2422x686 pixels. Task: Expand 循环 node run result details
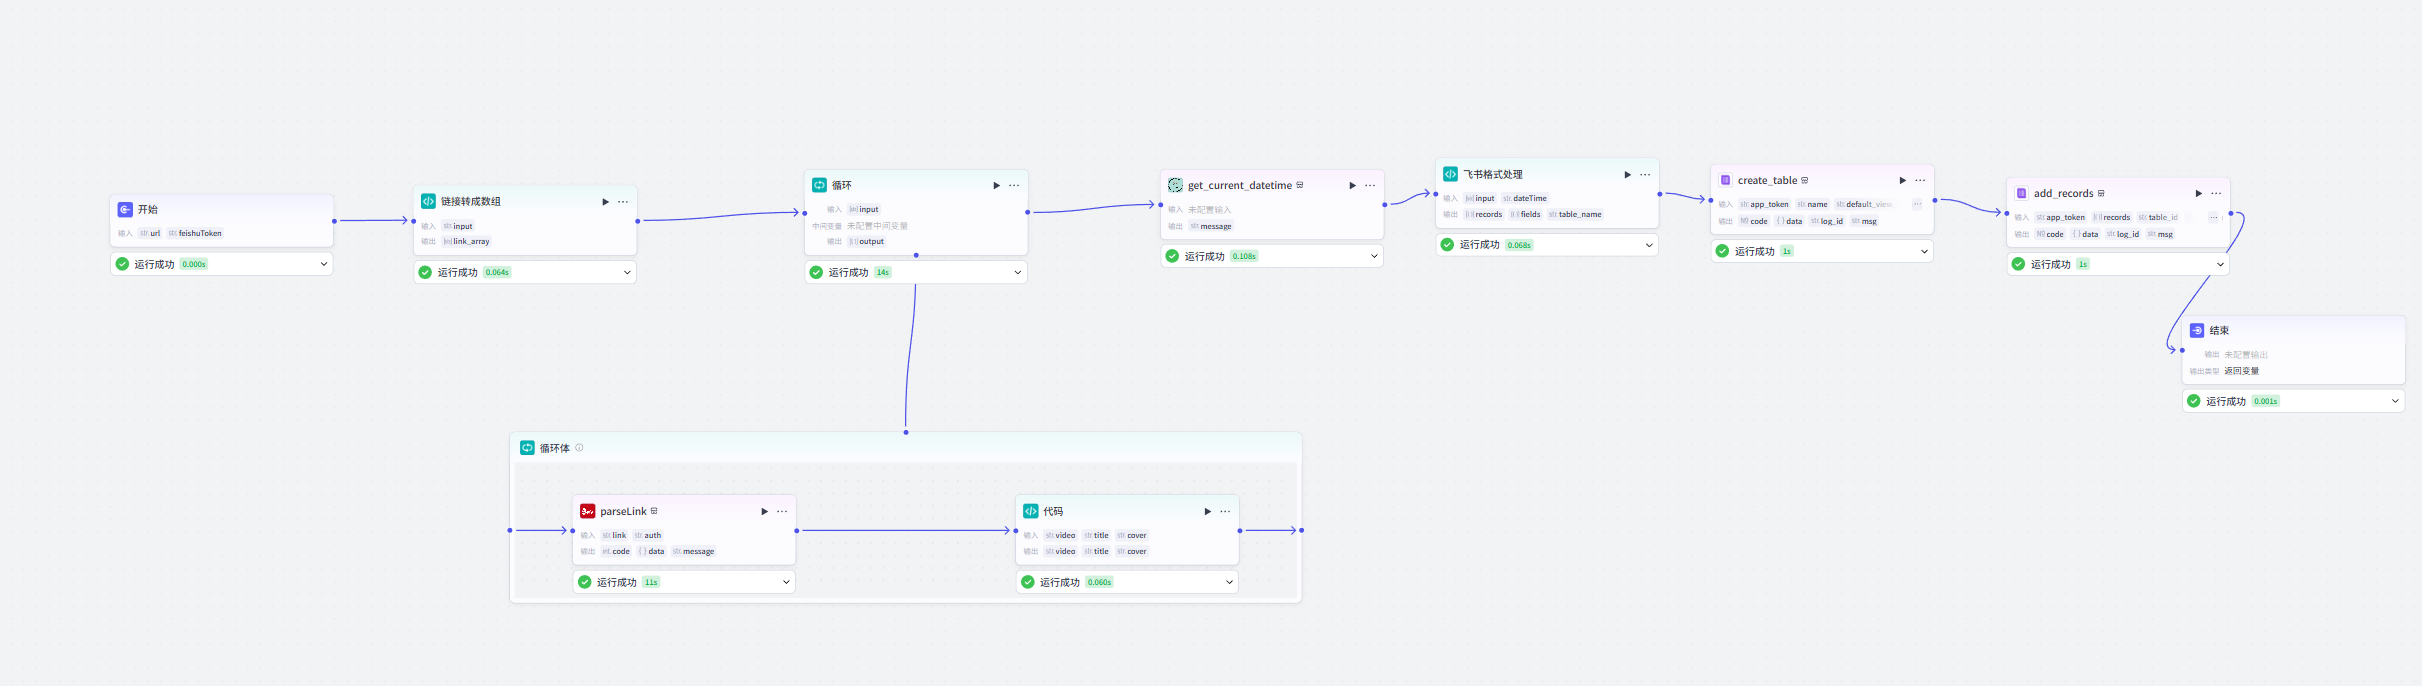pos(1017,272)
